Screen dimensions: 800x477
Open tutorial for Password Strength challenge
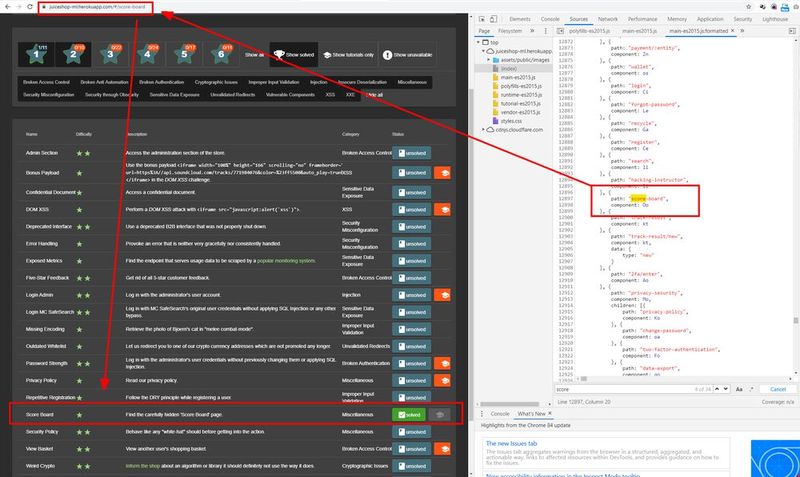pyautogui.click(x=442, y=363)
